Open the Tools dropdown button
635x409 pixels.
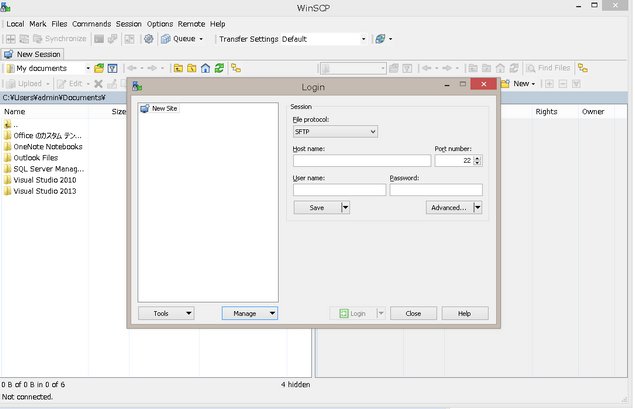pyautogui.click(x=166, y=313)
